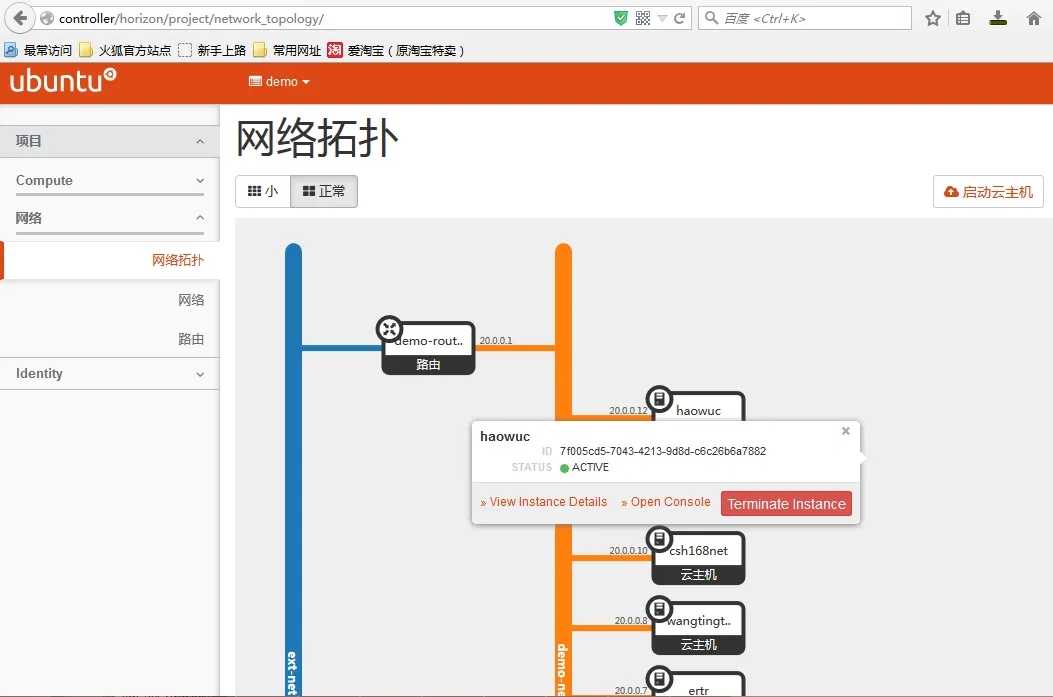Open the downloads arrow icon

pos(998,18)
